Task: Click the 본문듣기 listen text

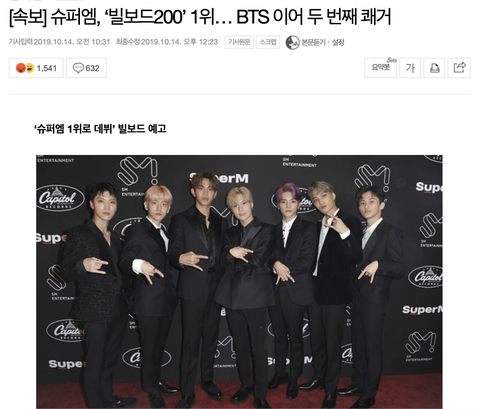Action: point(313,42)
